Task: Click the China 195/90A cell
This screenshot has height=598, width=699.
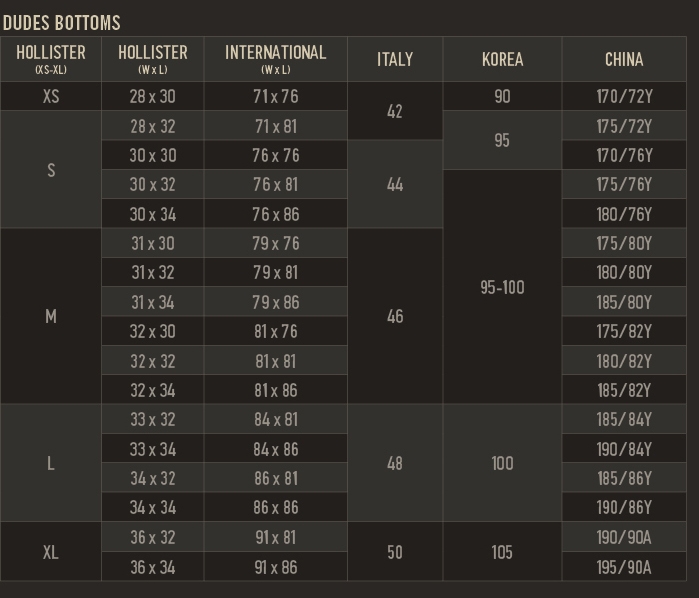Action: click(x=624, y=567)
